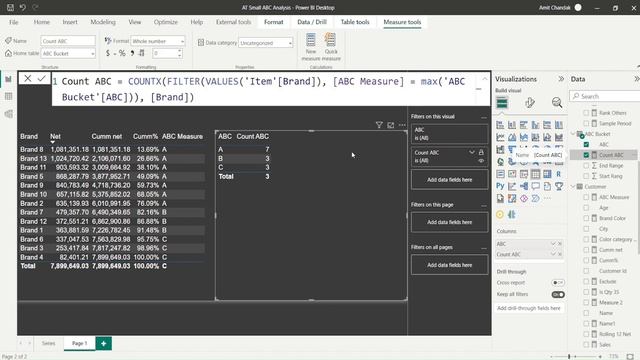
Task: Remove Count ABC from Columns well
Action: [x=560, y=254]
